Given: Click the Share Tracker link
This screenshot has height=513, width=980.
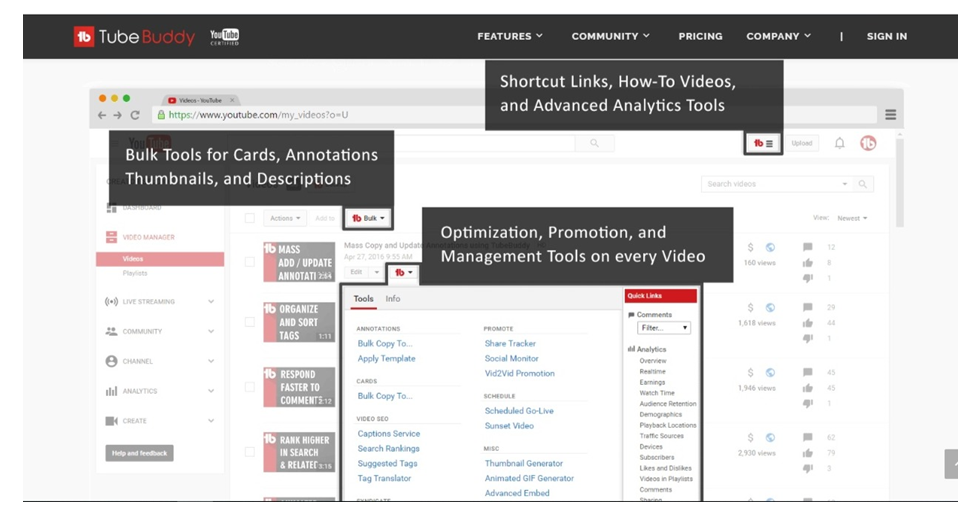Looking at the screenshot, I should pos(510,343).
